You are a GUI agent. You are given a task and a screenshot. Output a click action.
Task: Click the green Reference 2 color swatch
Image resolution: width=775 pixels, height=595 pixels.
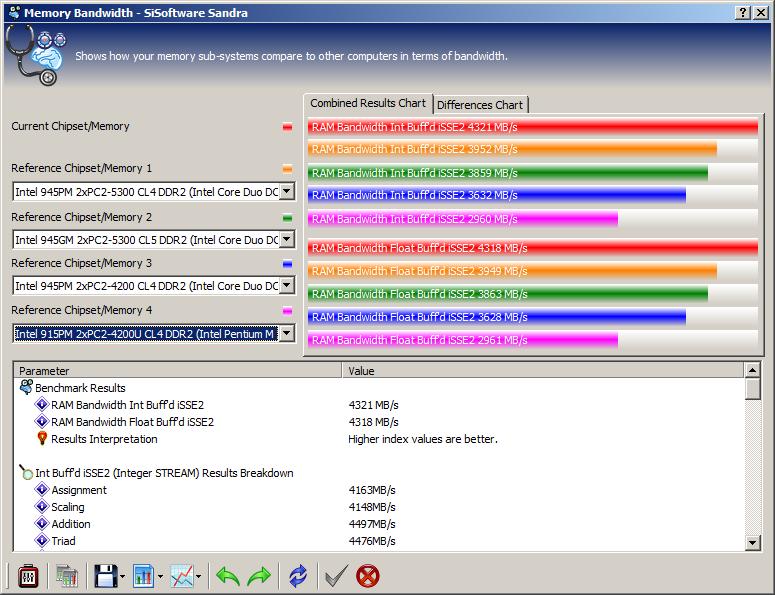pos(287,217)
